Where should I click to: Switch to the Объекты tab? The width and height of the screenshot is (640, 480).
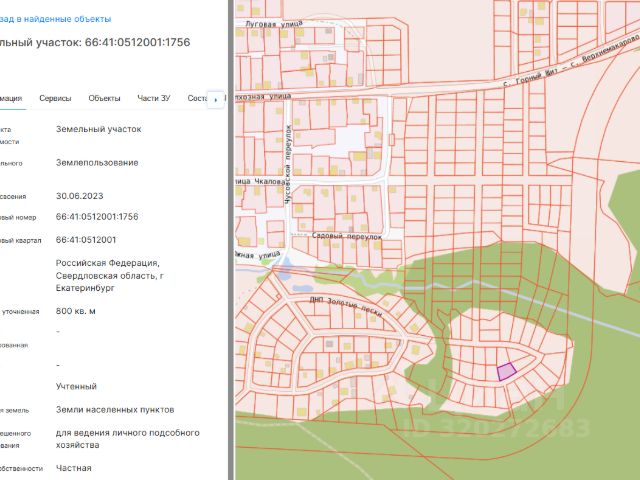[104, 98]
